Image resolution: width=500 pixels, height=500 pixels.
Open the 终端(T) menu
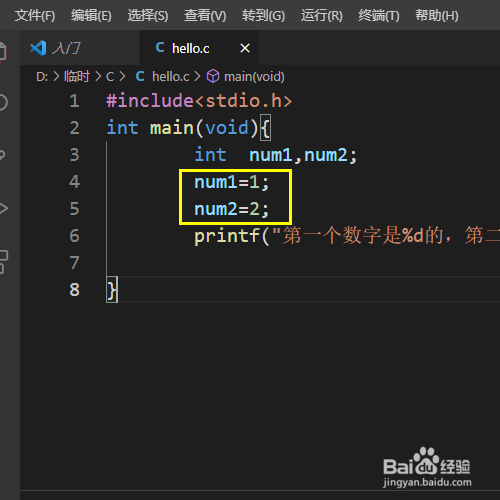tap(379, 15)
